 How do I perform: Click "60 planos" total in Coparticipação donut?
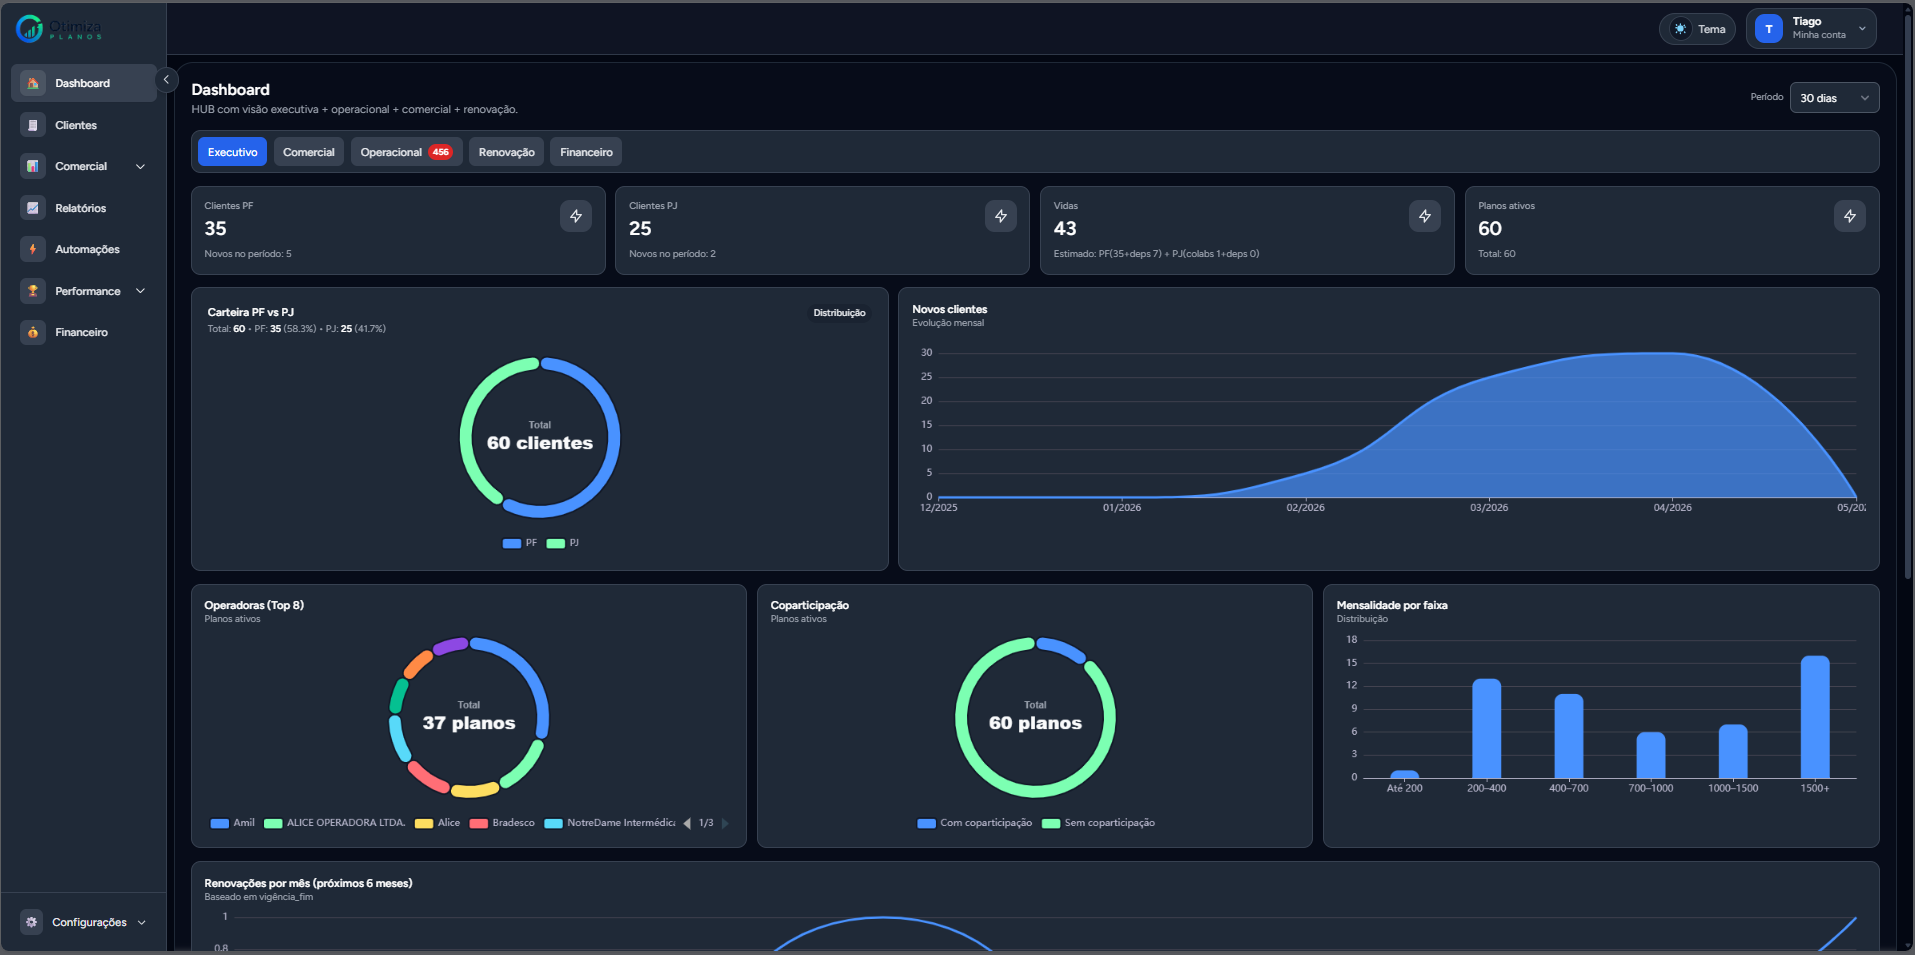tap(1035, 723)
